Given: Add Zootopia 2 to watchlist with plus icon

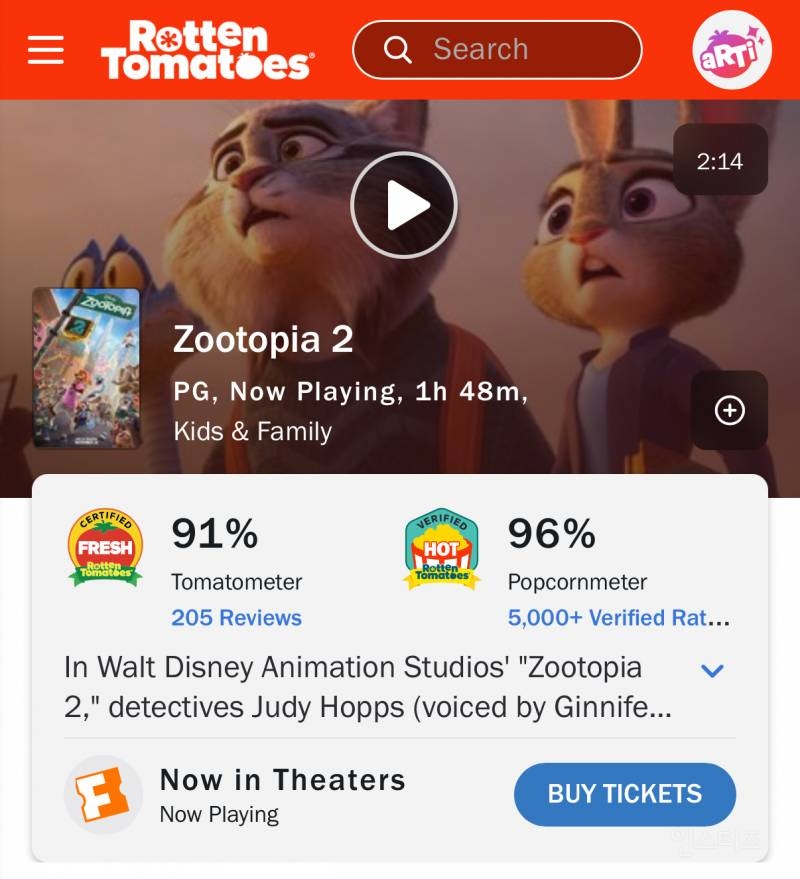Looking at the screenshot, I should [x=729, y=410].
